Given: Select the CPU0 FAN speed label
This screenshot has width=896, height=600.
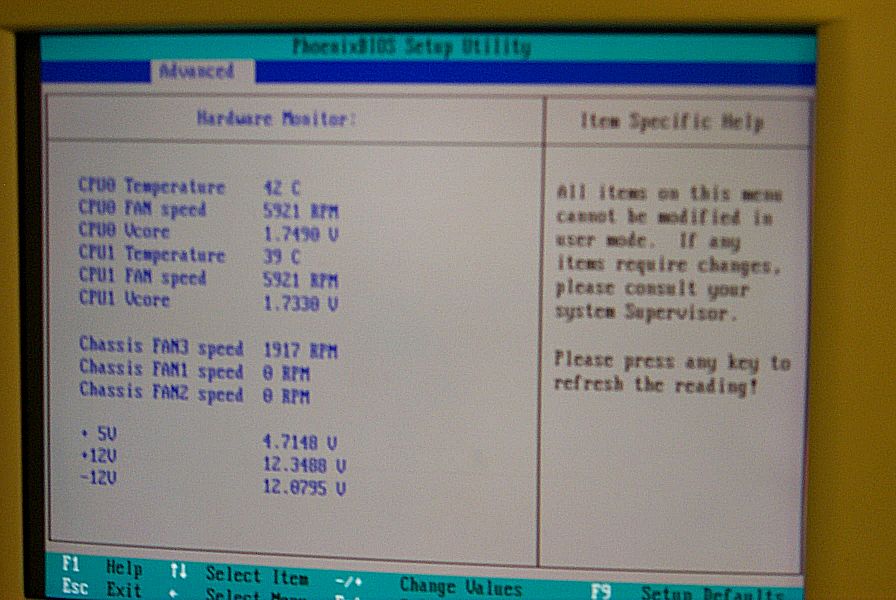Looking at the screenshot, I should [142, 209].
